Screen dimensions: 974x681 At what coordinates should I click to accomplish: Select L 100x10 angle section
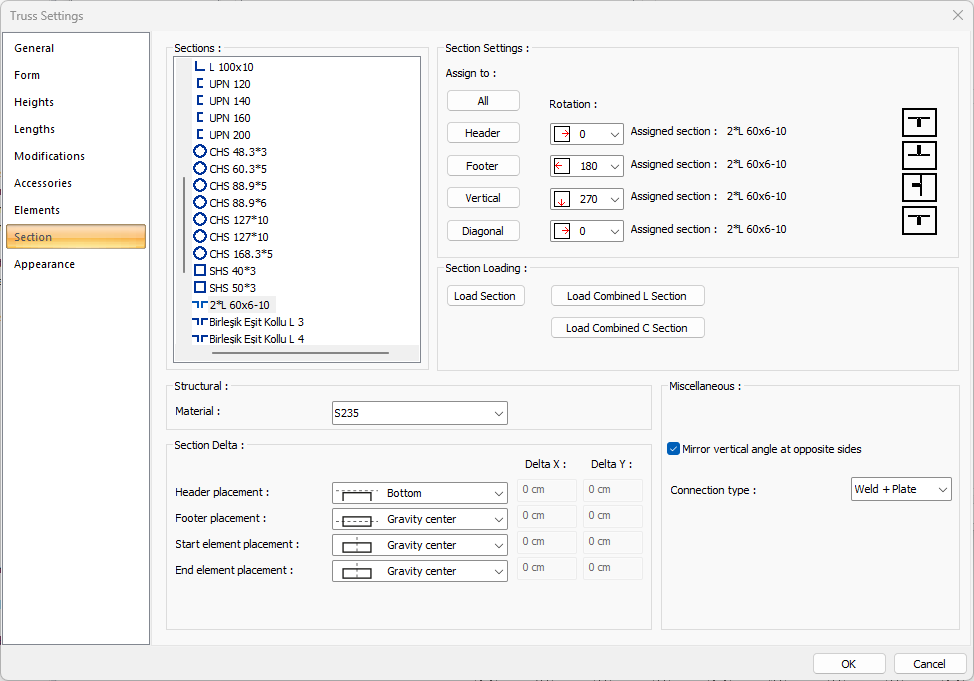[x=230, y=67]
